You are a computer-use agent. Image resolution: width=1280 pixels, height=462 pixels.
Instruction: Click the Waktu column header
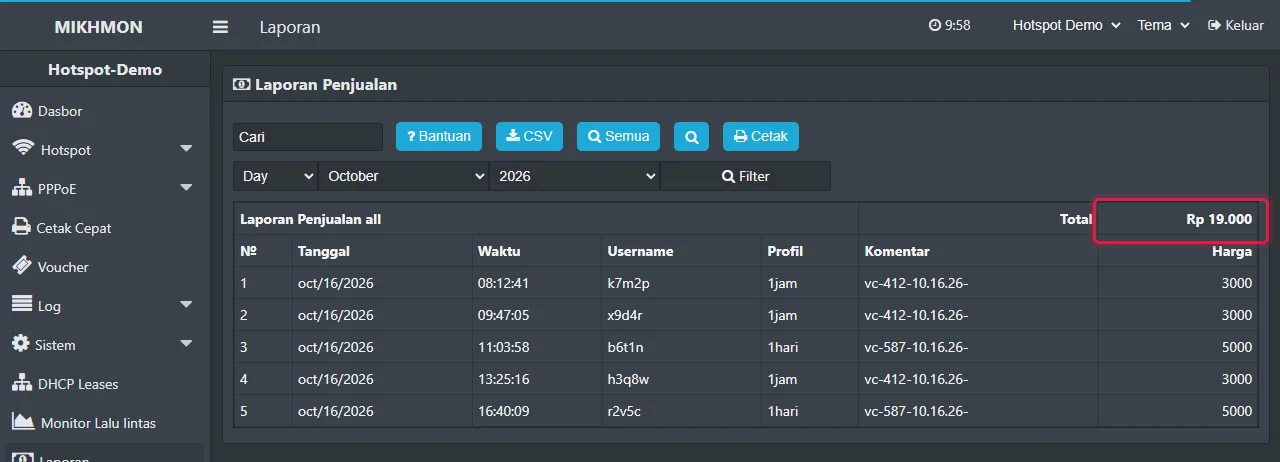pyautogui.click(x=499, y=251)
